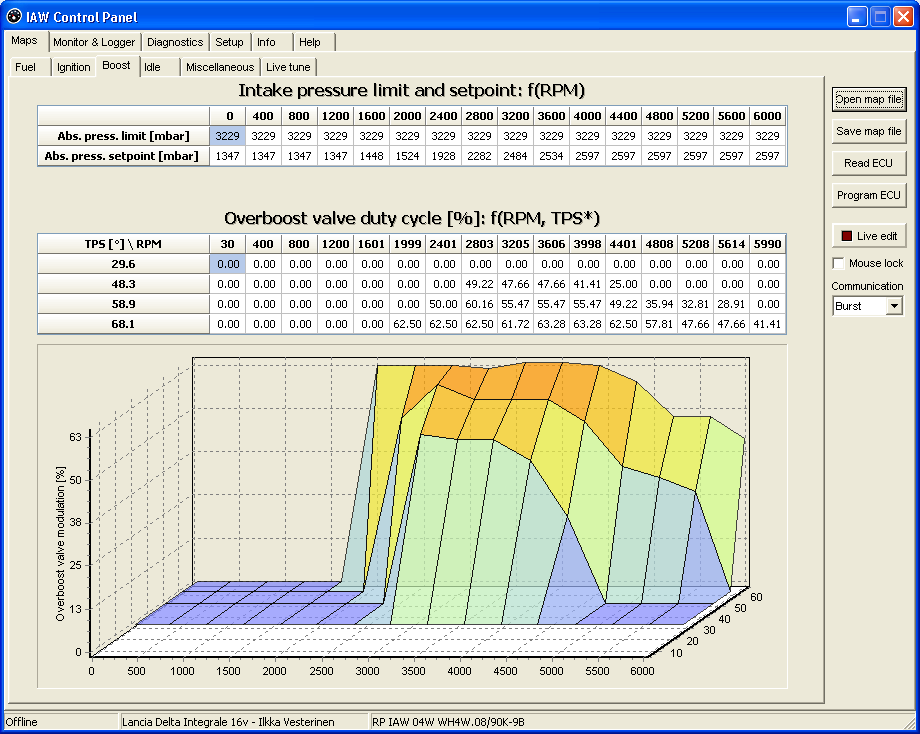Select duty cycle cell at TPS 29.6, RPM 30
The width and height of the screenshot is (920, 734).
[x=227, y=264]
